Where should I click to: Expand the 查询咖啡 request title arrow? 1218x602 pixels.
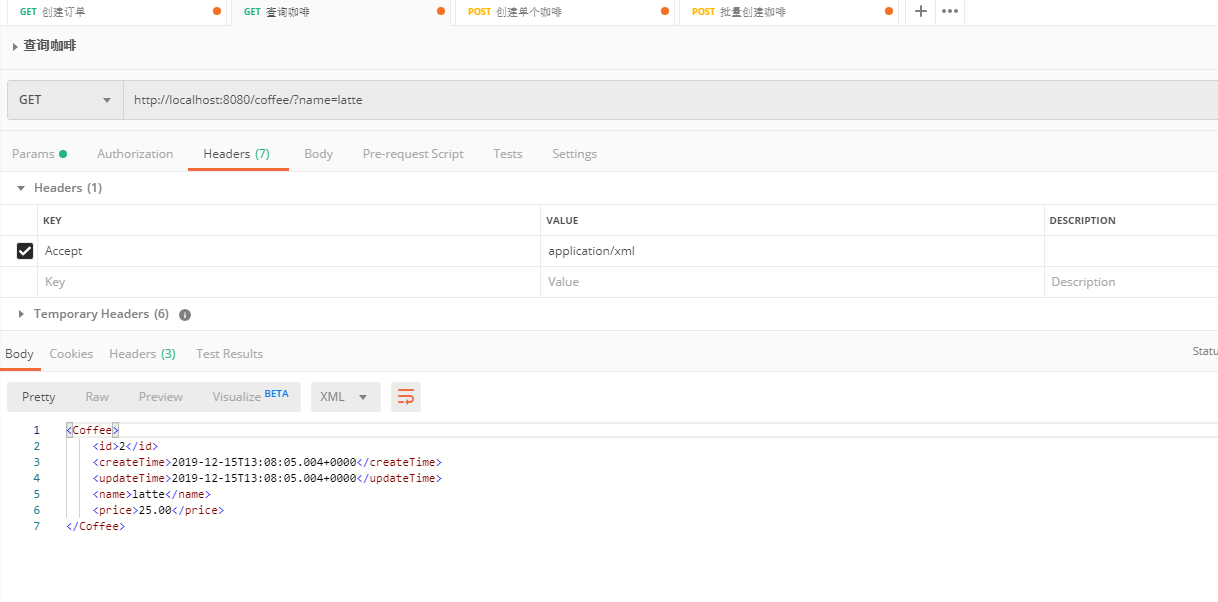click(x=15, y=46)
